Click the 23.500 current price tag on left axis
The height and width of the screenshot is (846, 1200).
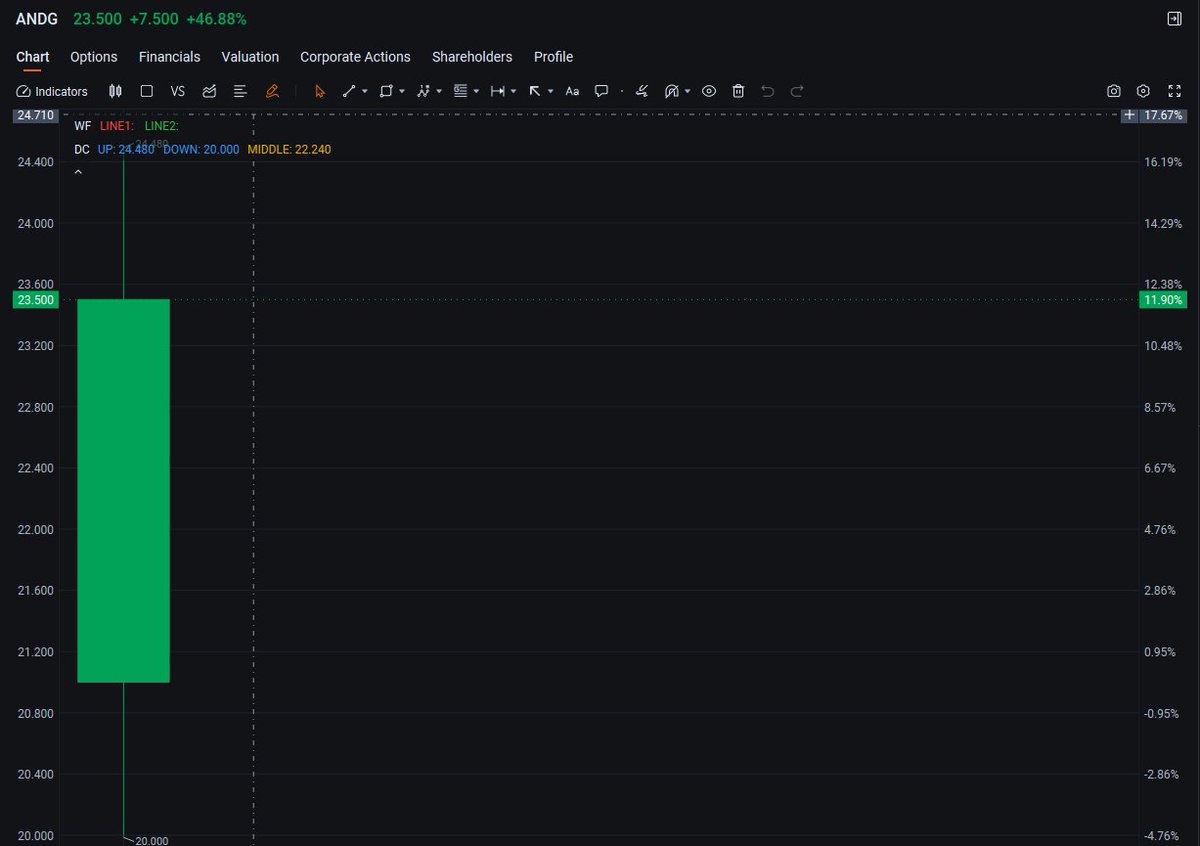tap(36, 300)
